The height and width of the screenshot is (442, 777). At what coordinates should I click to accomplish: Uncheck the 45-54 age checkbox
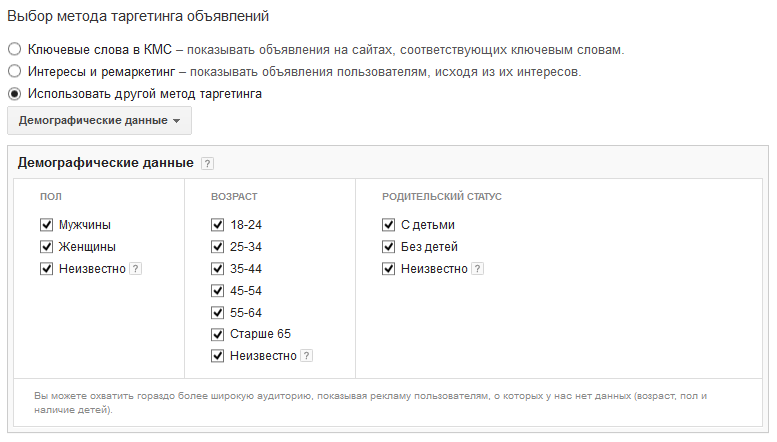pos(218,291)
